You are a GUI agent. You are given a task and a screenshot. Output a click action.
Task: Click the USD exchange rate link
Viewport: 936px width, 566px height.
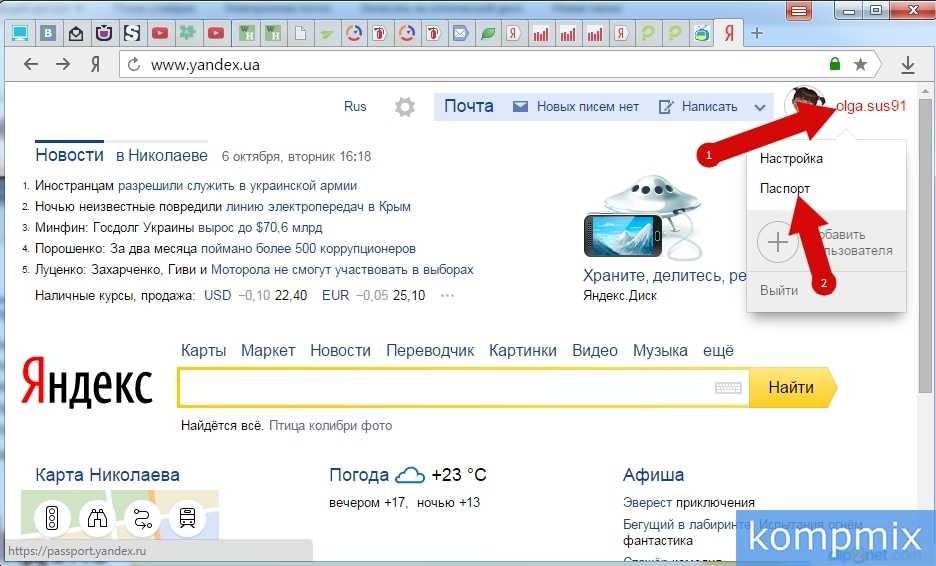[217, 296]
